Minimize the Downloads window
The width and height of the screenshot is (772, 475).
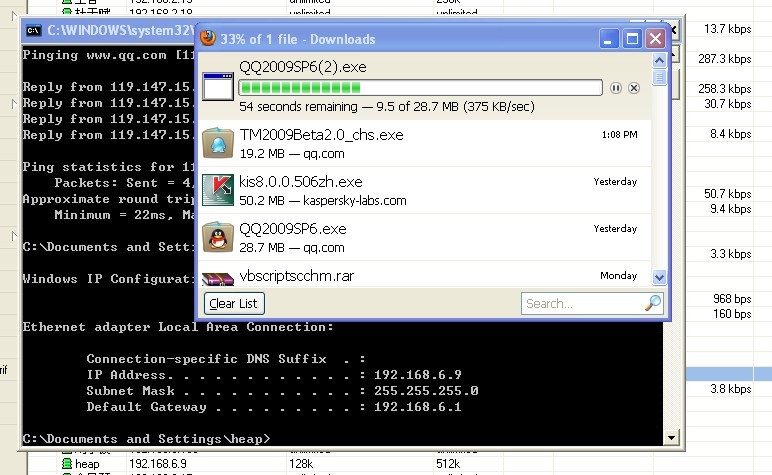click(x=608, y=38)
